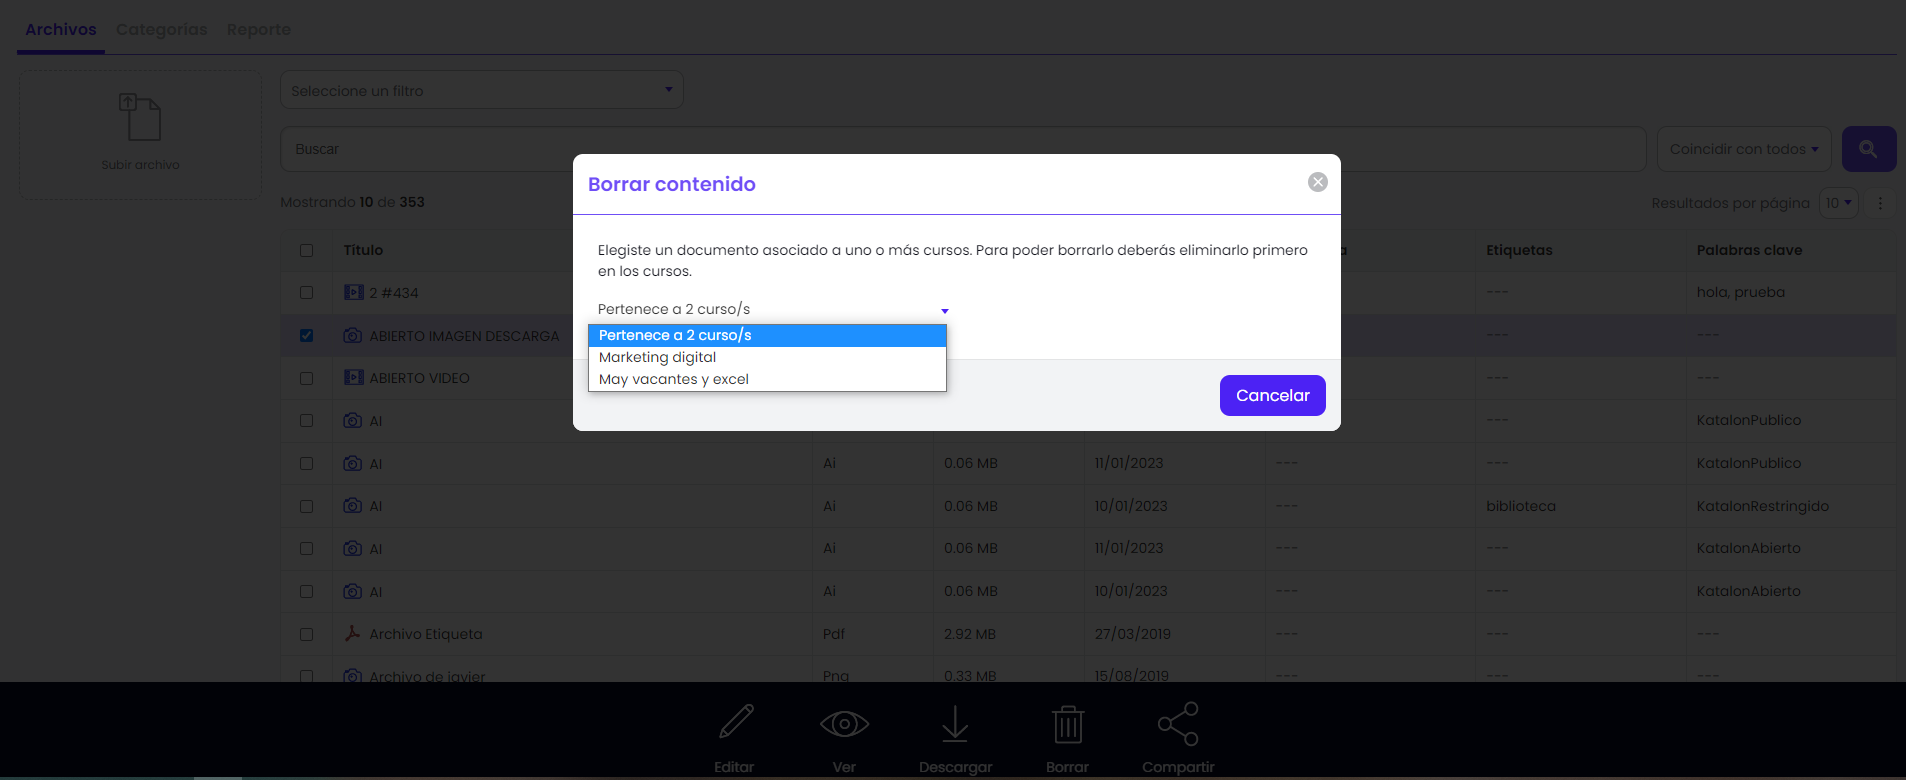This screenshot has height=780, width=1906.
Task: Open the Seleccione un filtro dropdown
Action: (482, 90)
